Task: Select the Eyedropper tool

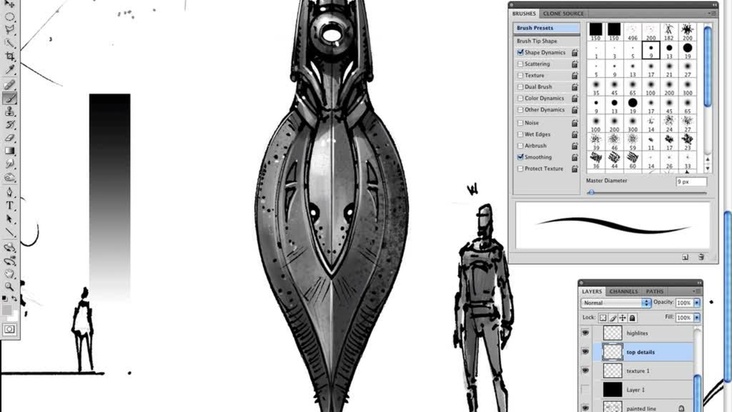Action: 9,70
